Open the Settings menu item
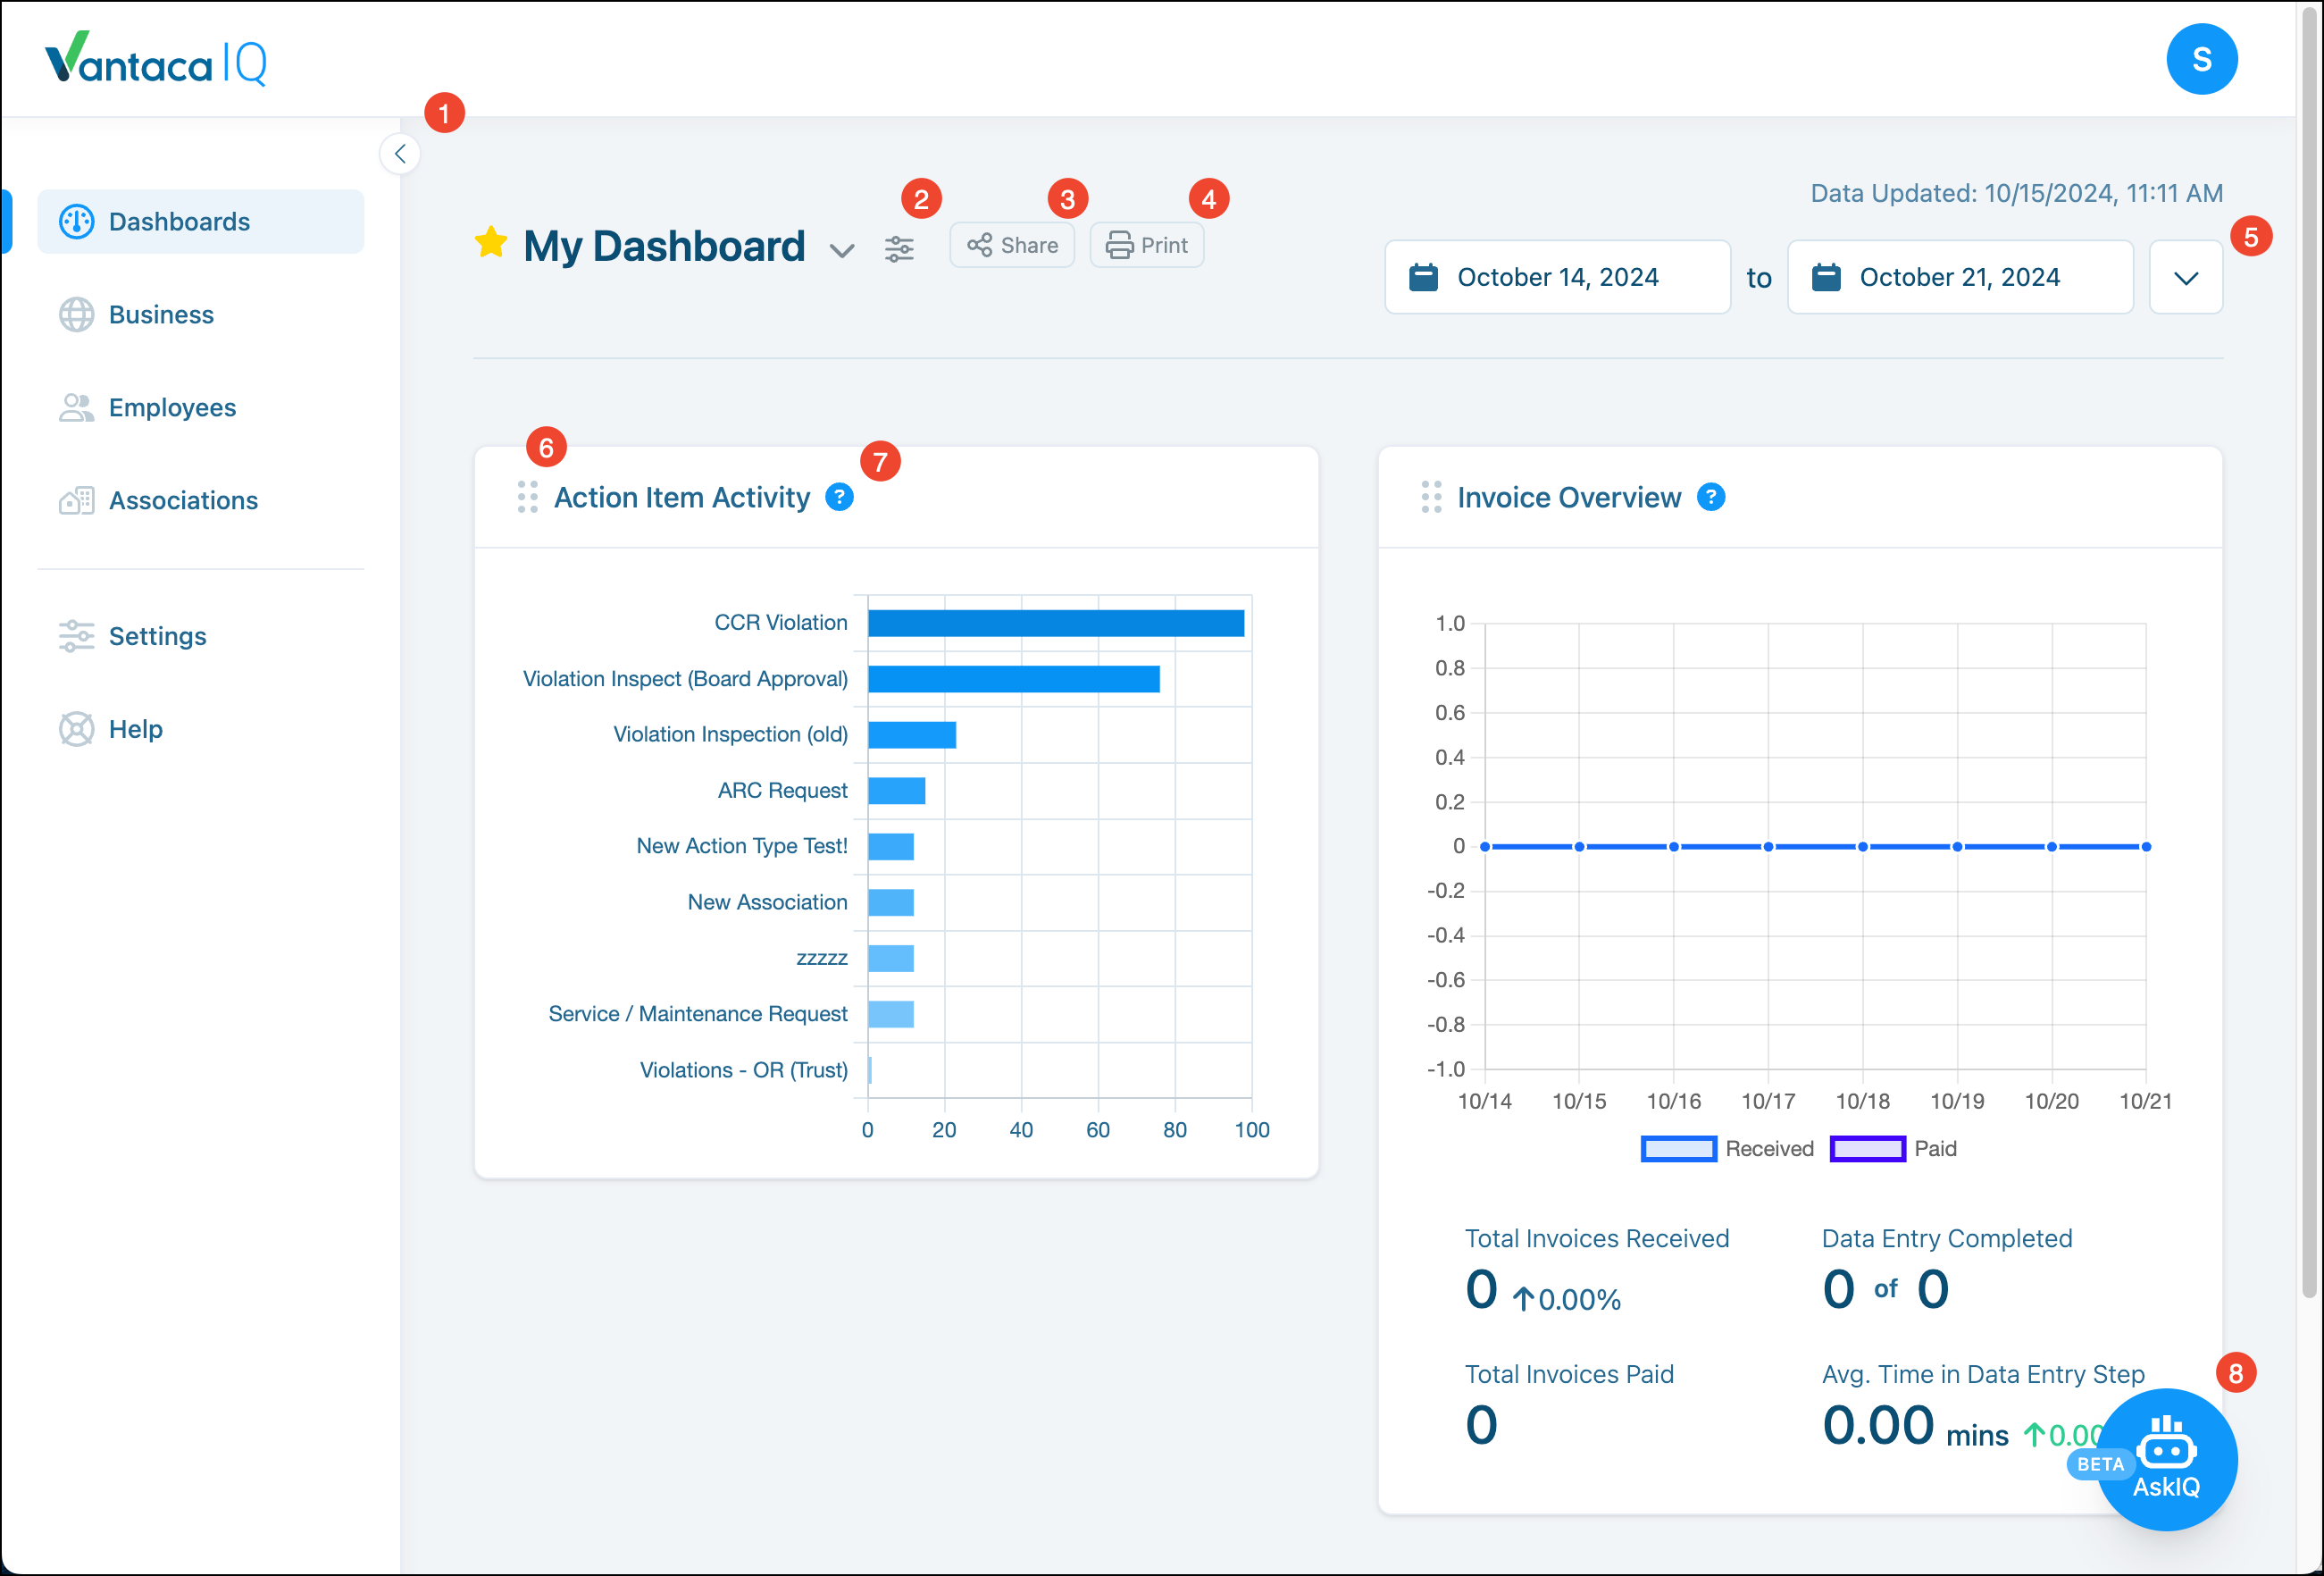Screen dimensions: 2324x1576 tap(76, 636)
